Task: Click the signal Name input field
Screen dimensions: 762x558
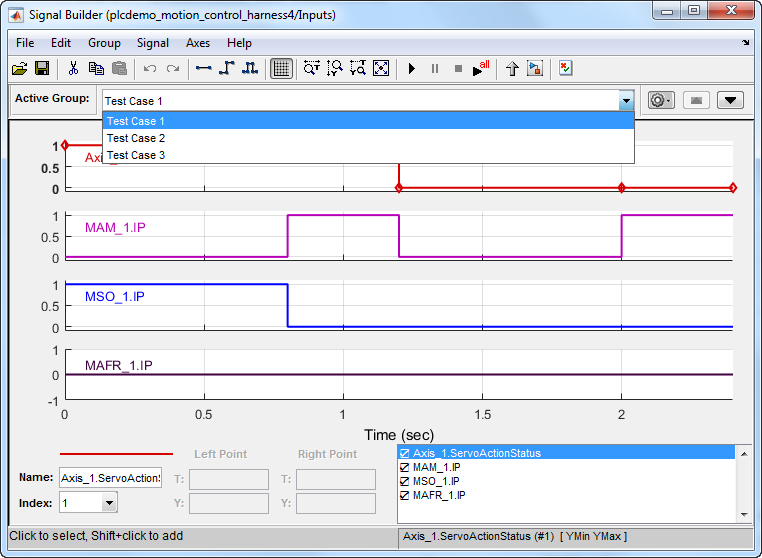Action: pos(110,478)
